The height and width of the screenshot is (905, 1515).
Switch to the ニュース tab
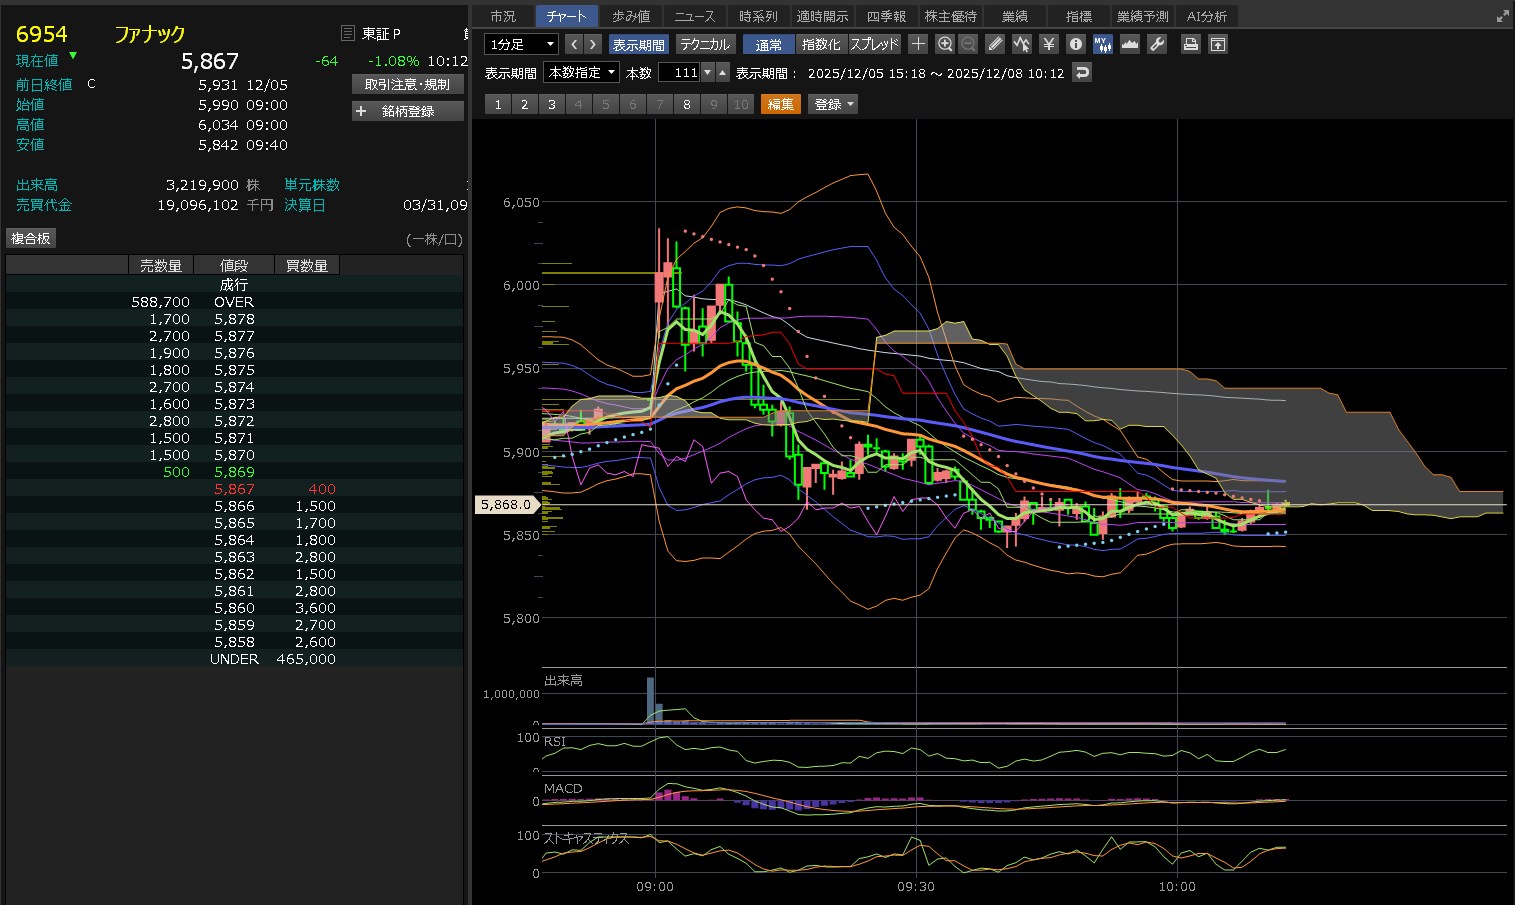coord(694,16)
